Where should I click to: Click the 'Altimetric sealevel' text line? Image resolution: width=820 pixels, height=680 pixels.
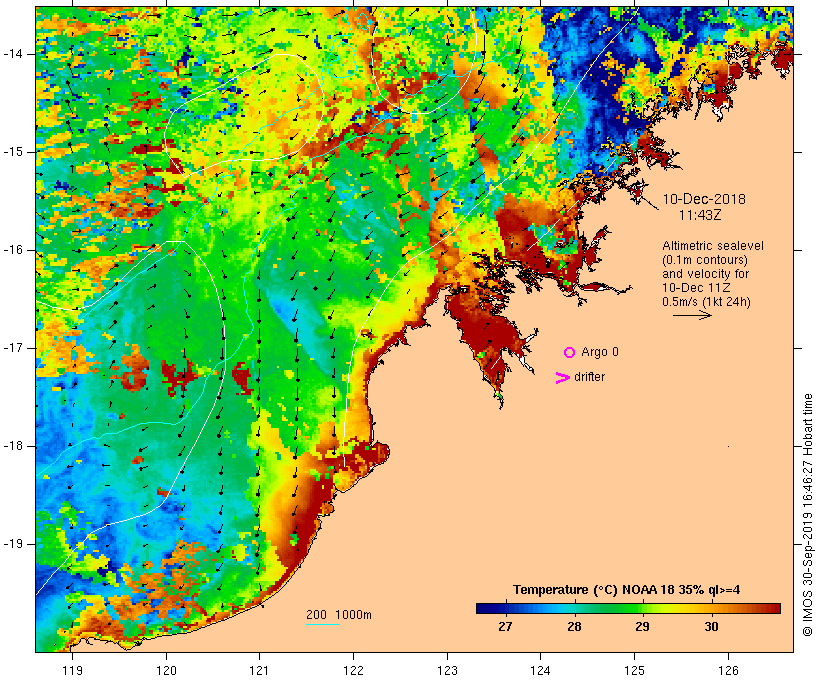coord(713,246)
